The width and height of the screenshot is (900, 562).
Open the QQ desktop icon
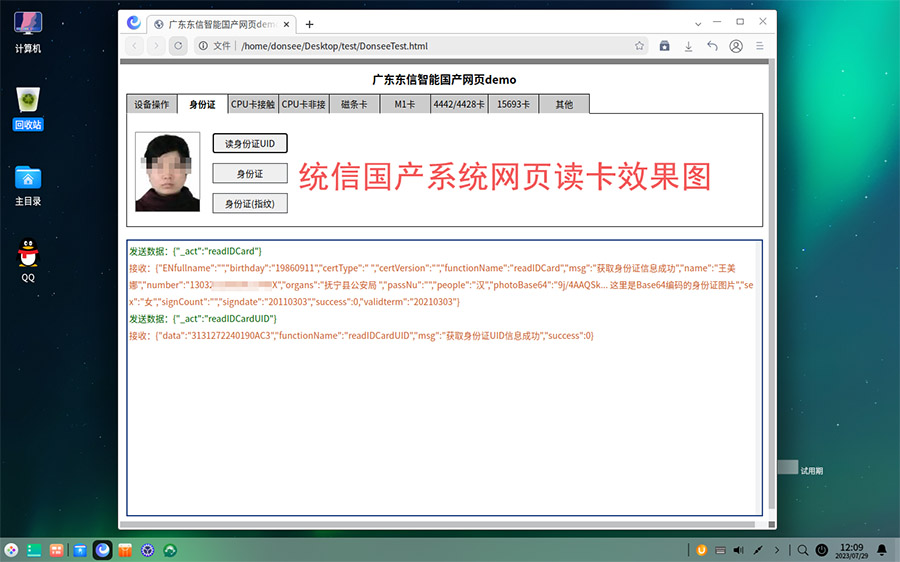click(28, 260)
